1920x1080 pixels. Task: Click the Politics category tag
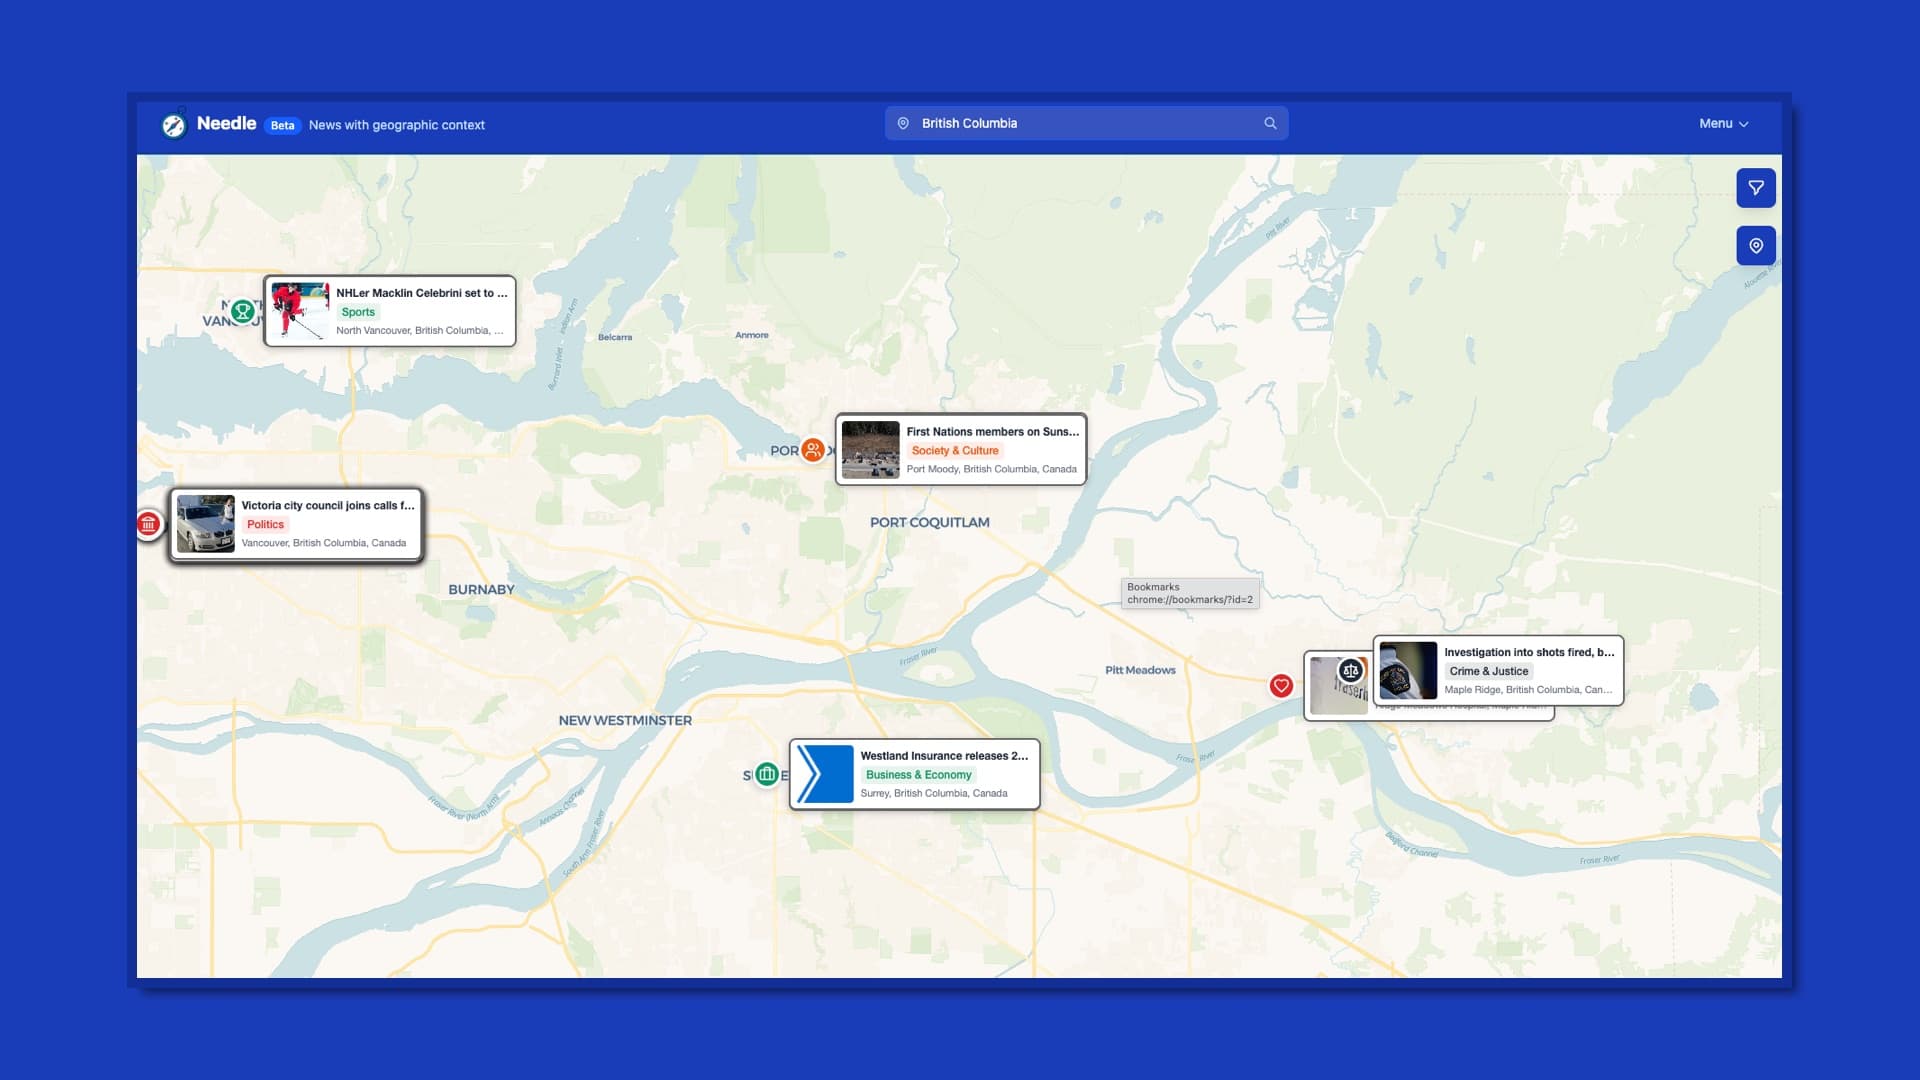coord(265,525)
